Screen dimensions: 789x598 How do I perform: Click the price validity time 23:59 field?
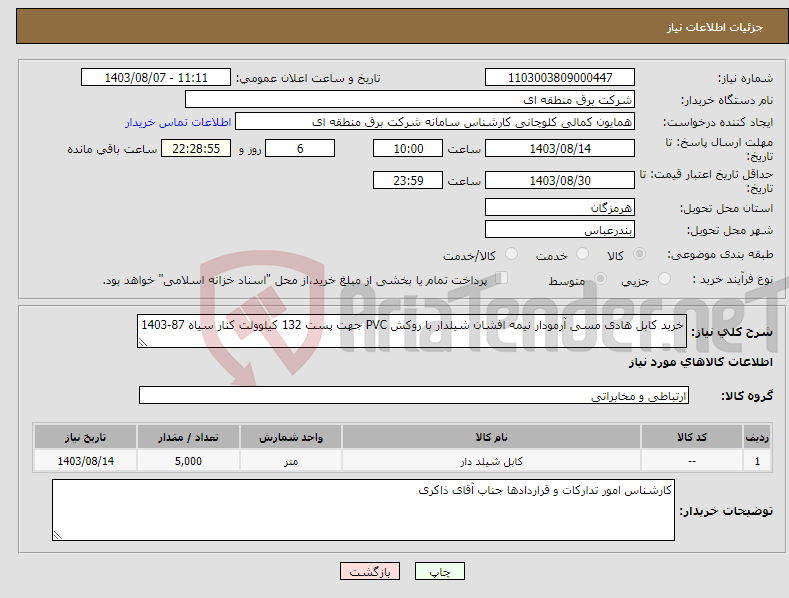pyautogui.click(x=408, y=180)
